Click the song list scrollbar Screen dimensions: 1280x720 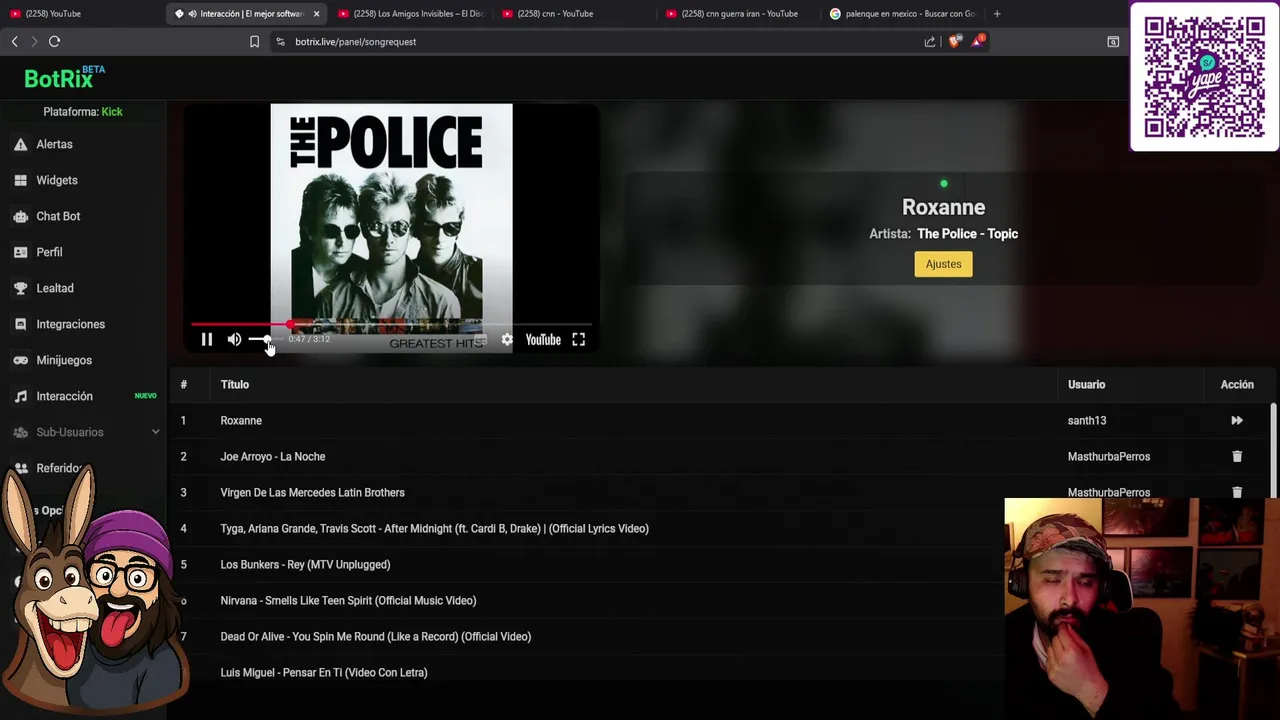click(x=1273, y=450)
